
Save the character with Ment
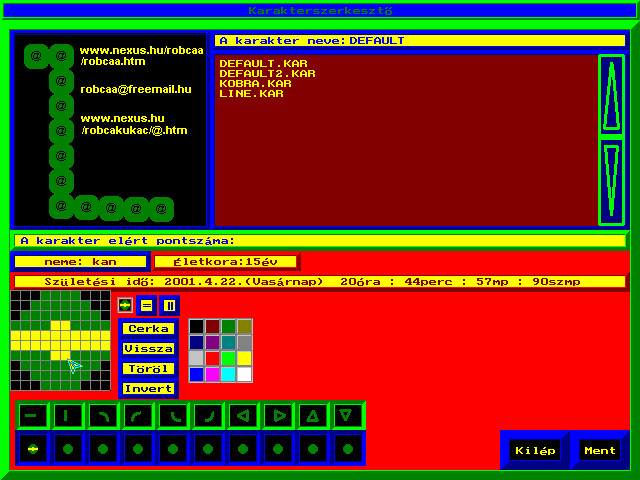point(600,451)
